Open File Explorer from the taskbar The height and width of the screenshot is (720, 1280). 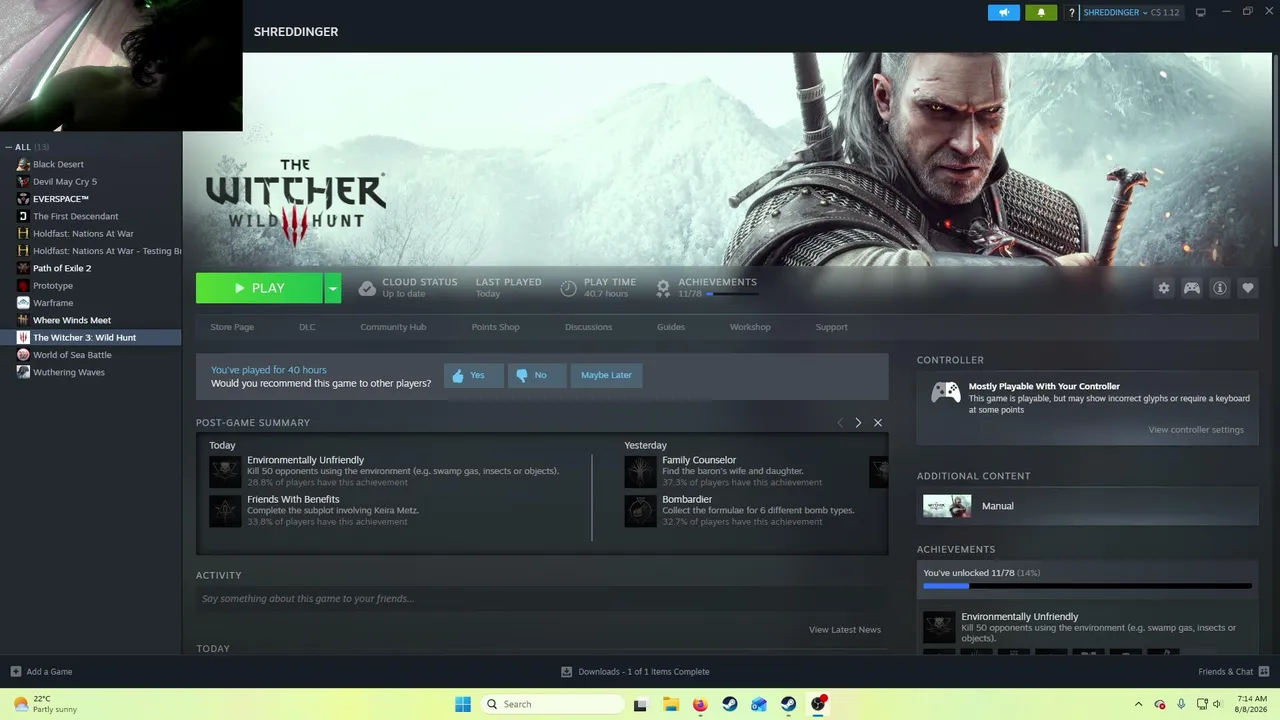point(670,704)
